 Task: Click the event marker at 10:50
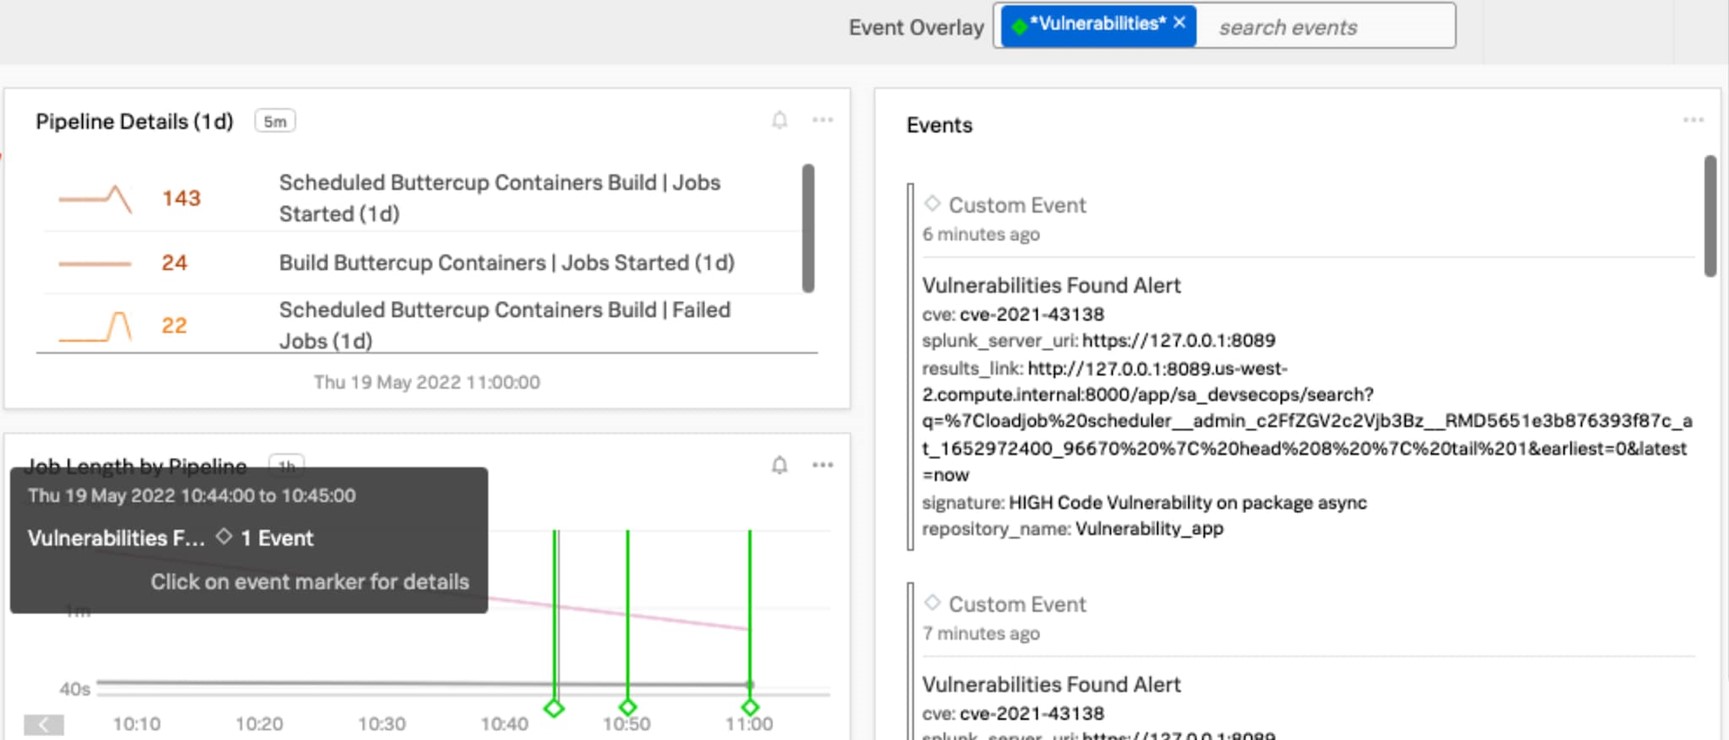coord(628,708)
